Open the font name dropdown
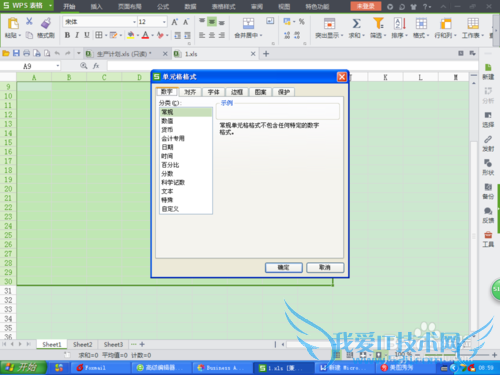 point(134,22)
